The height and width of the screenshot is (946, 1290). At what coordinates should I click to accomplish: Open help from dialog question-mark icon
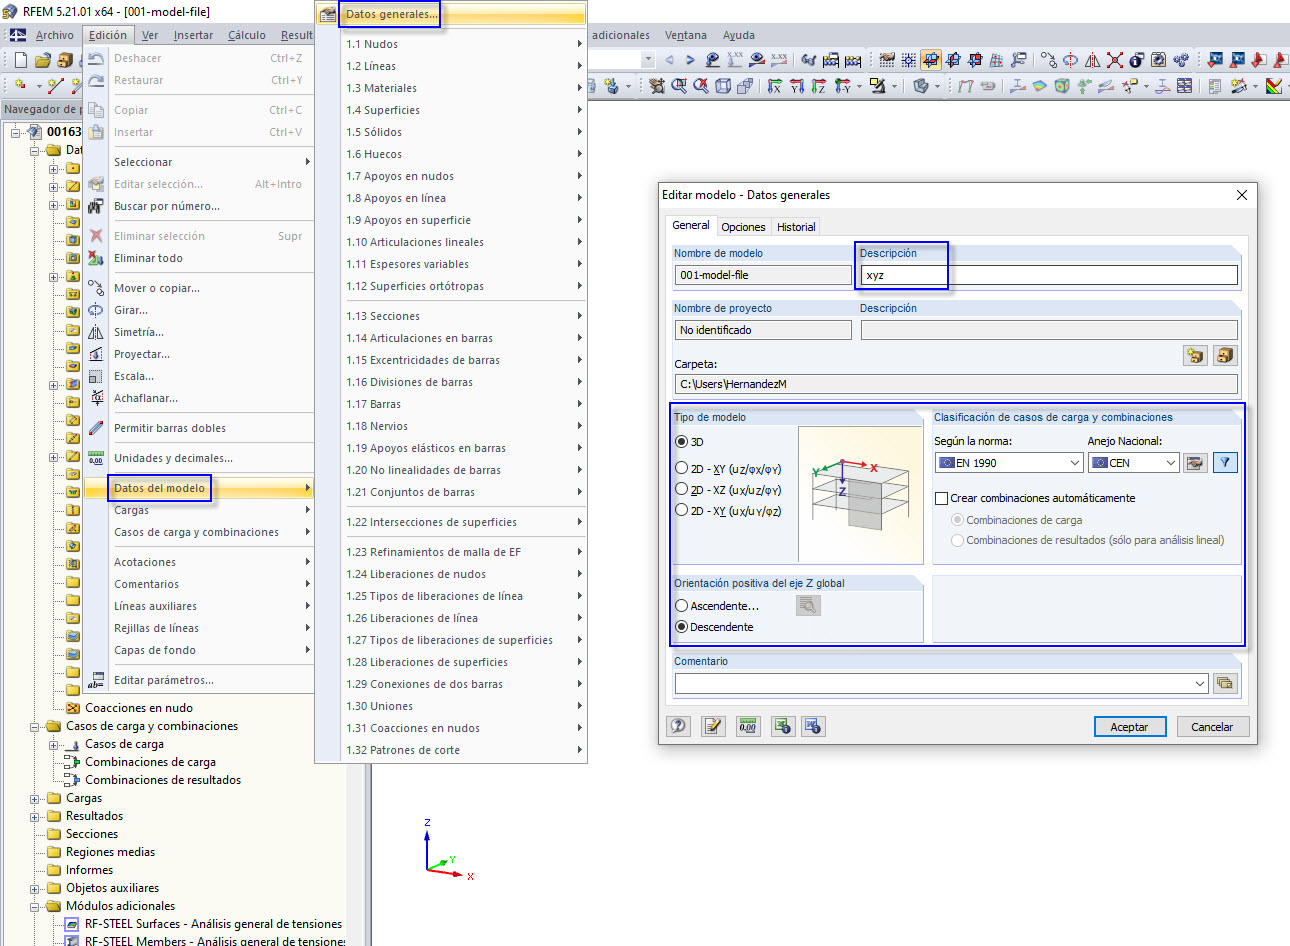point(679,726)
